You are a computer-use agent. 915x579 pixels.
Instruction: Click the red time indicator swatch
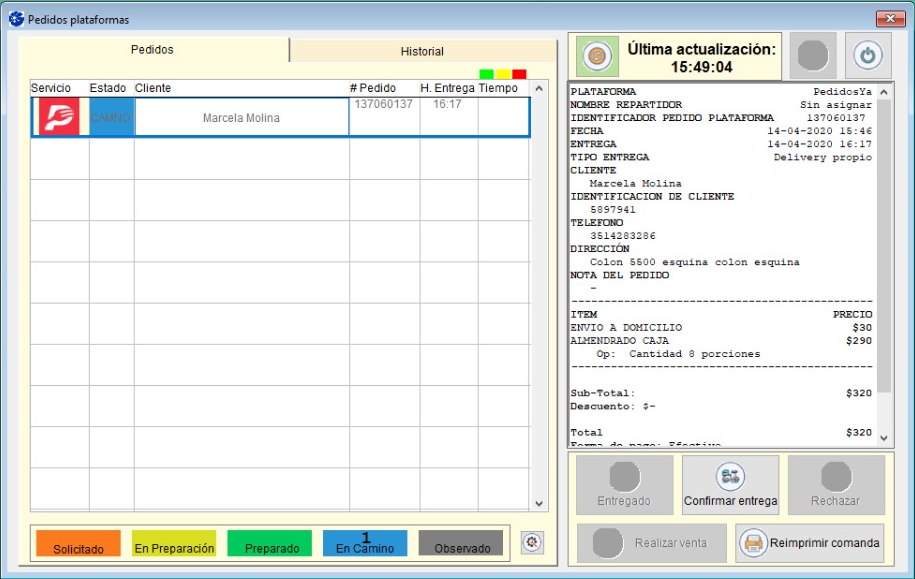(519, 74)
